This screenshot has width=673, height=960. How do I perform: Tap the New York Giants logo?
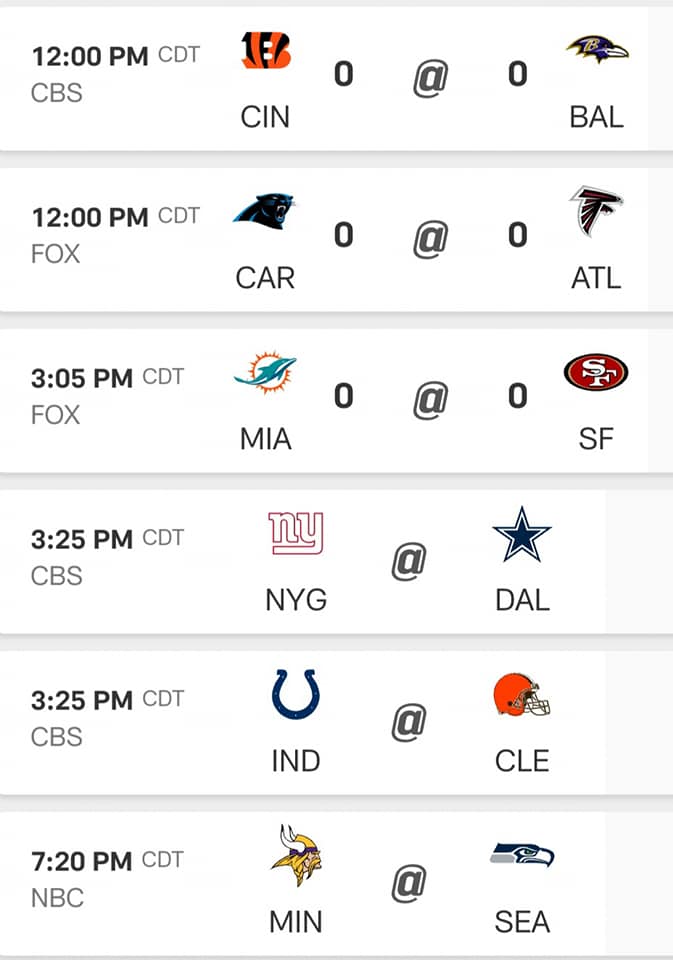pos(296,534)
